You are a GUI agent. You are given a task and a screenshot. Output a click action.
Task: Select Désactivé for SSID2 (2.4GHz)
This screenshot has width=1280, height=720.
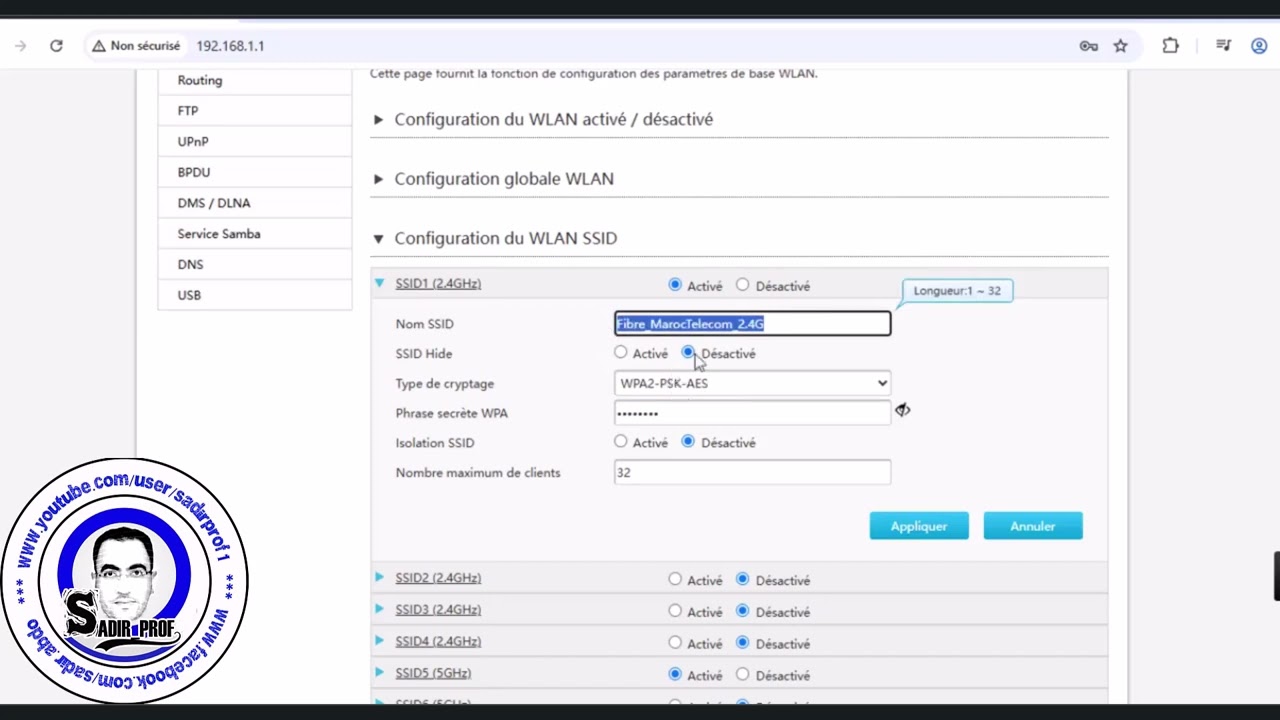coord(742,579)
